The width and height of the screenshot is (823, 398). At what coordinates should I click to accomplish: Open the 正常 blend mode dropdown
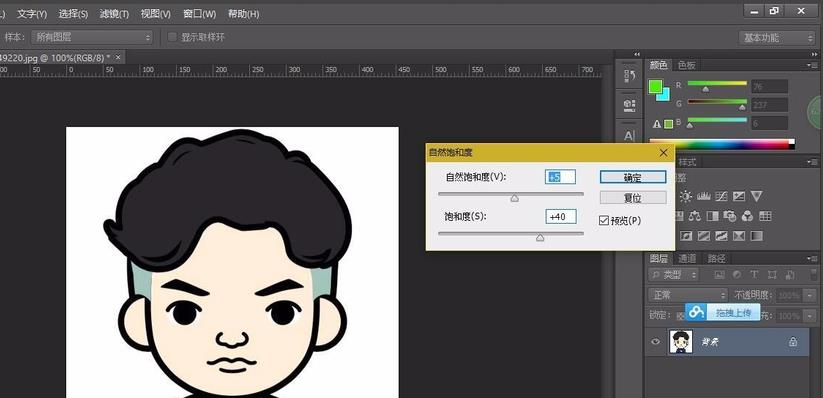point(688,295)
